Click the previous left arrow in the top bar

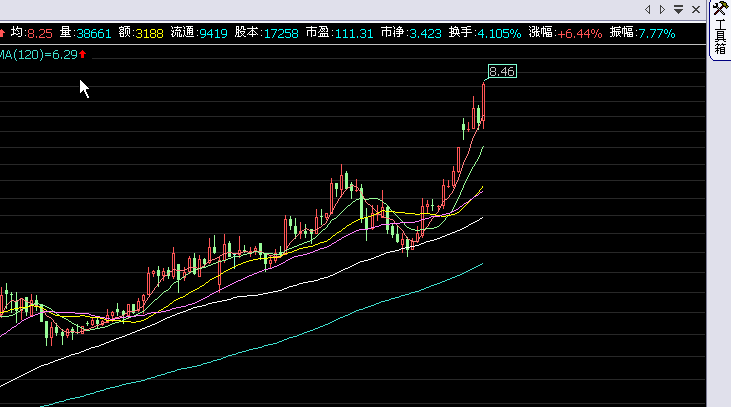click(648, 9)
